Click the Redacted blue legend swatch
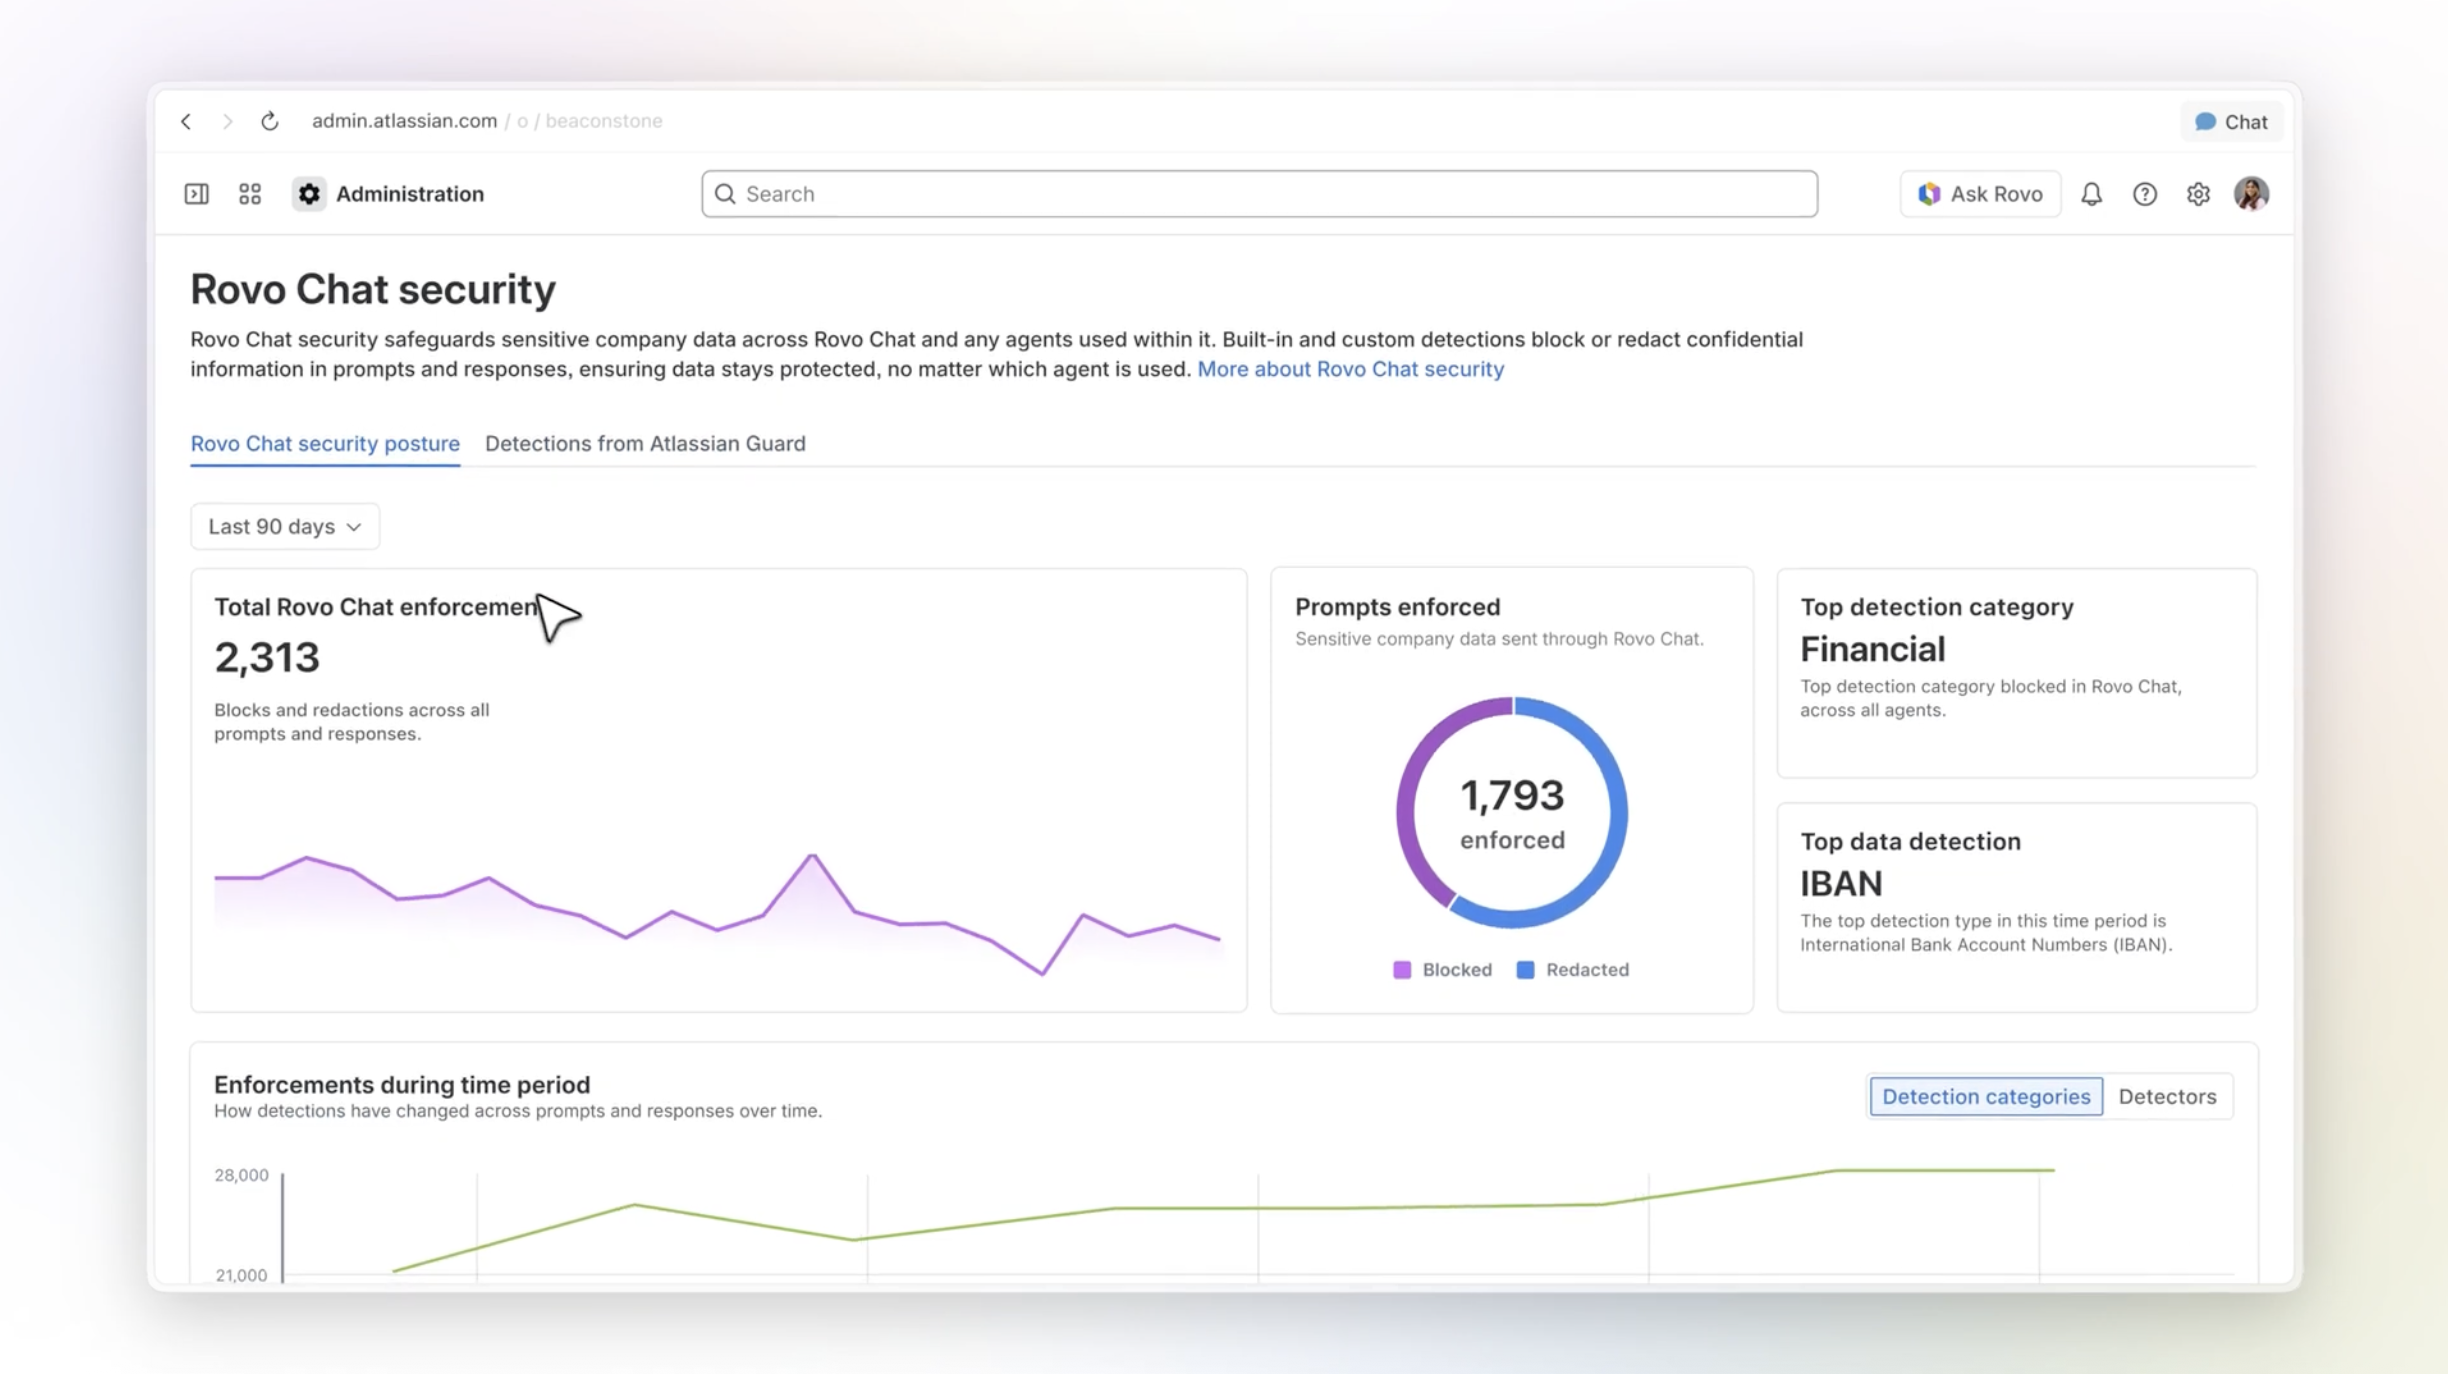This screenshot has height=1374, width=2448. [x=1525, y=970]
